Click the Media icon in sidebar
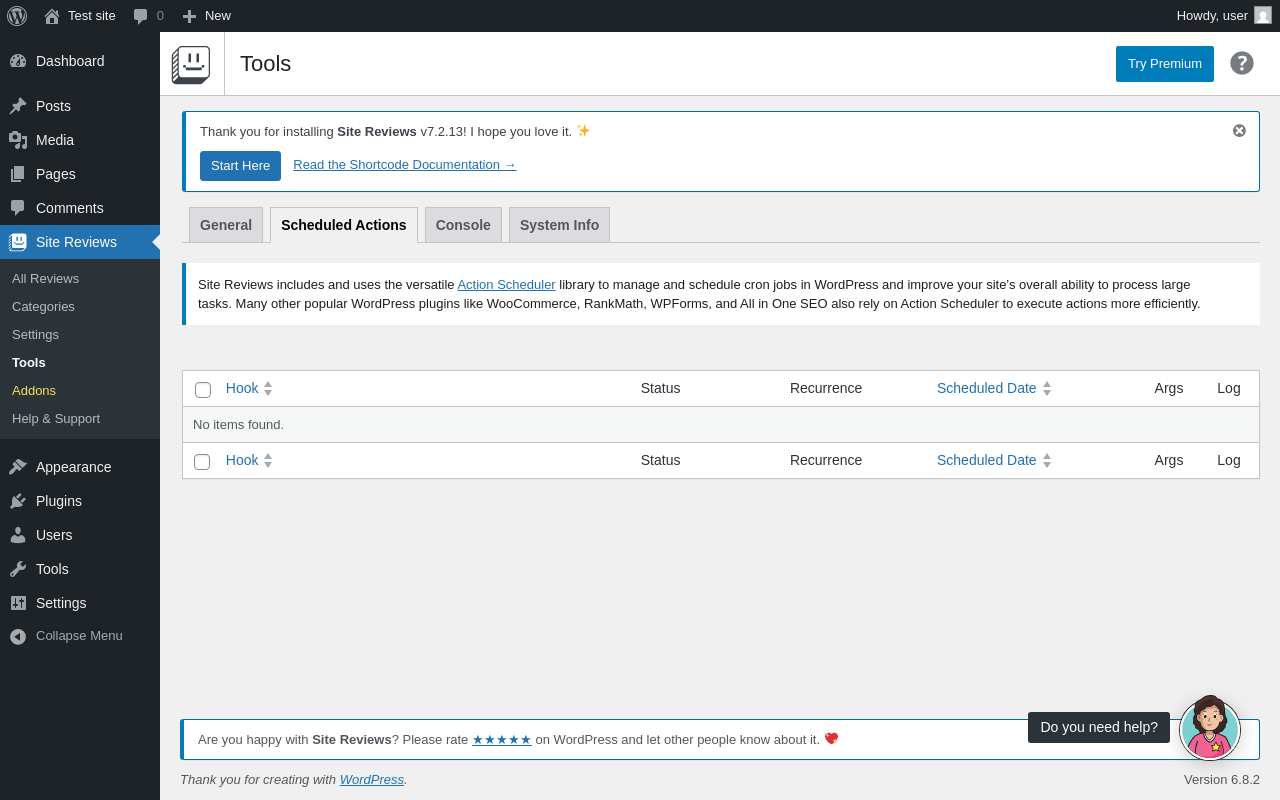Image resolution: width=1280 pixels, height=800 pixels. 18,140
